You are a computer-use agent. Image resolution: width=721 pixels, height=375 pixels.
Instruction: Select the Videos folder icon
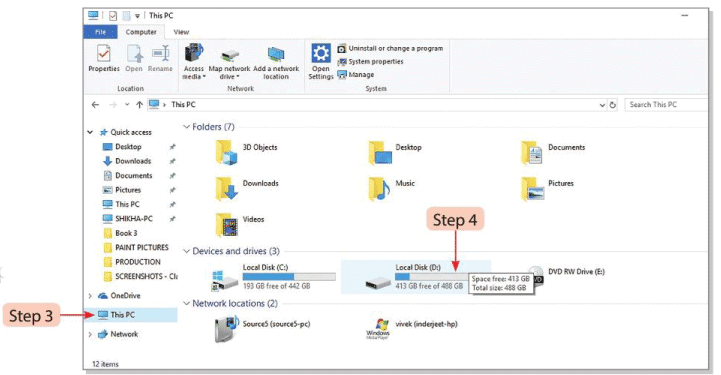[x=226, y=225]
